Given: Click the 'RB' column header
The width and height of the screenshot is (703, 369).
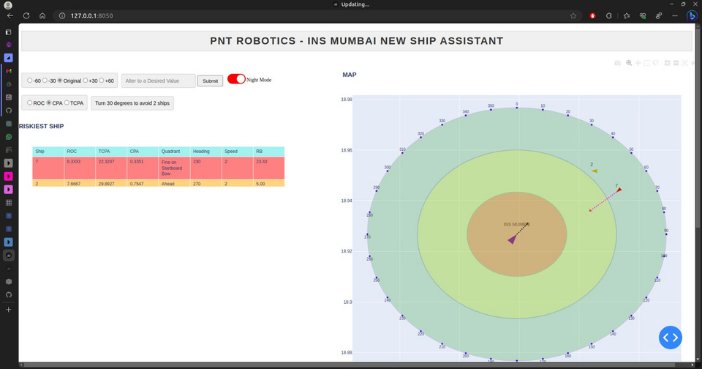Looking at the screenshot, I should [x=269, y=152].
